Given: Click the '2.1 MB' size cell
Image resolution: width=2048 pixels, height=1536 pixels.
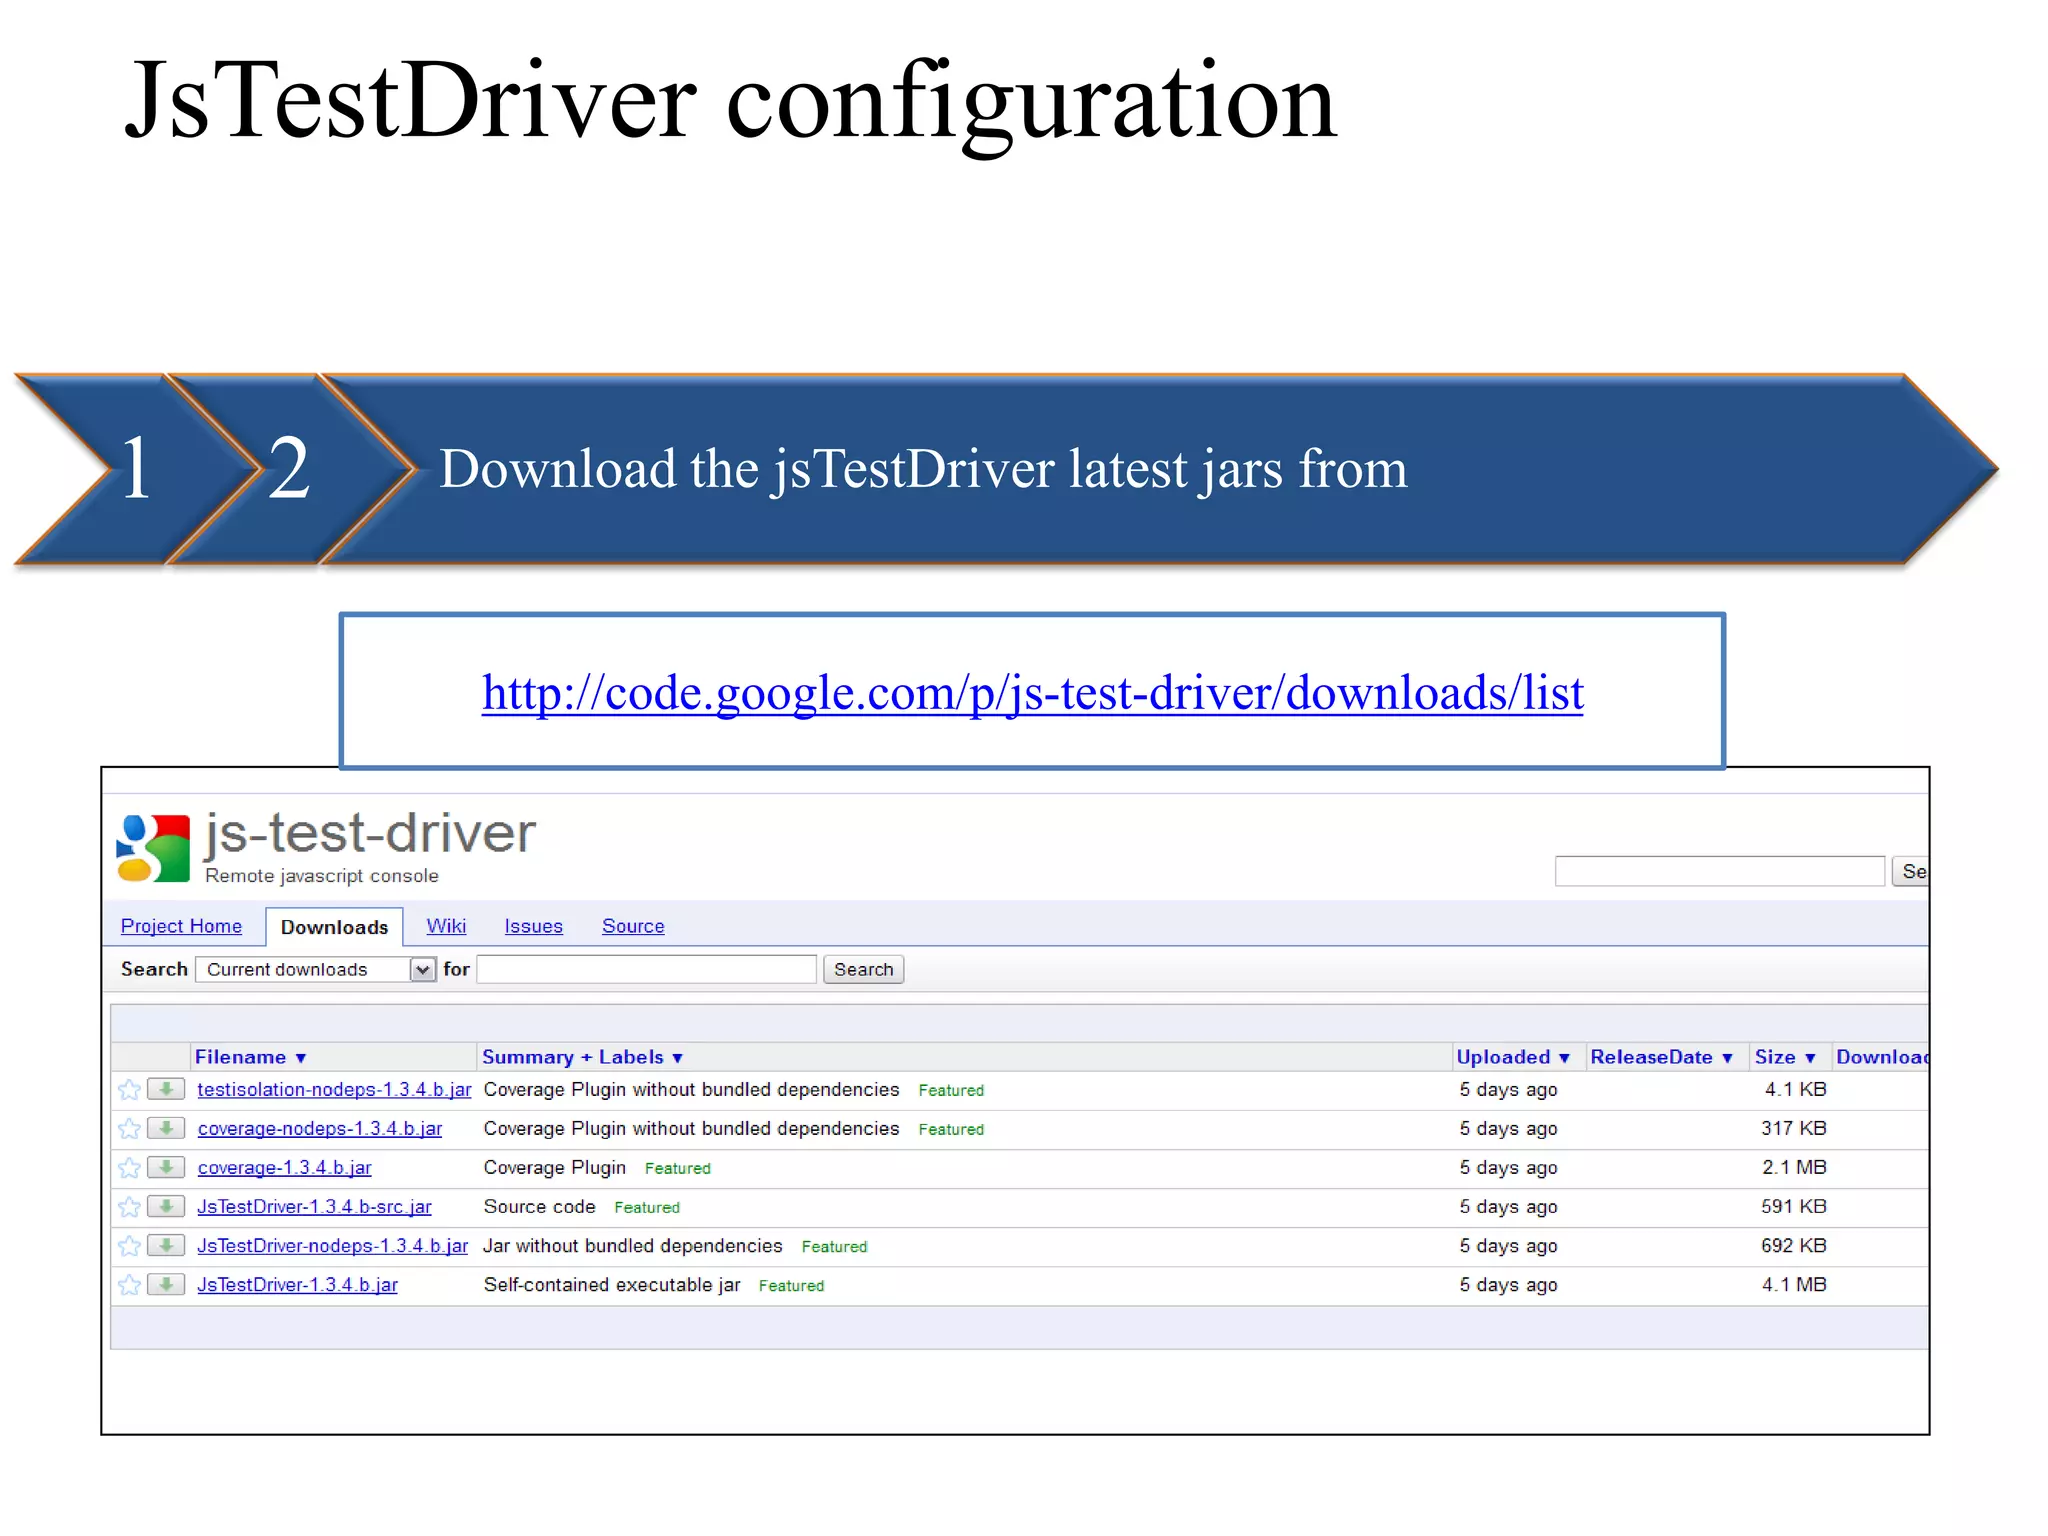Looking at the screenshot, I should coord(1794,1168).
